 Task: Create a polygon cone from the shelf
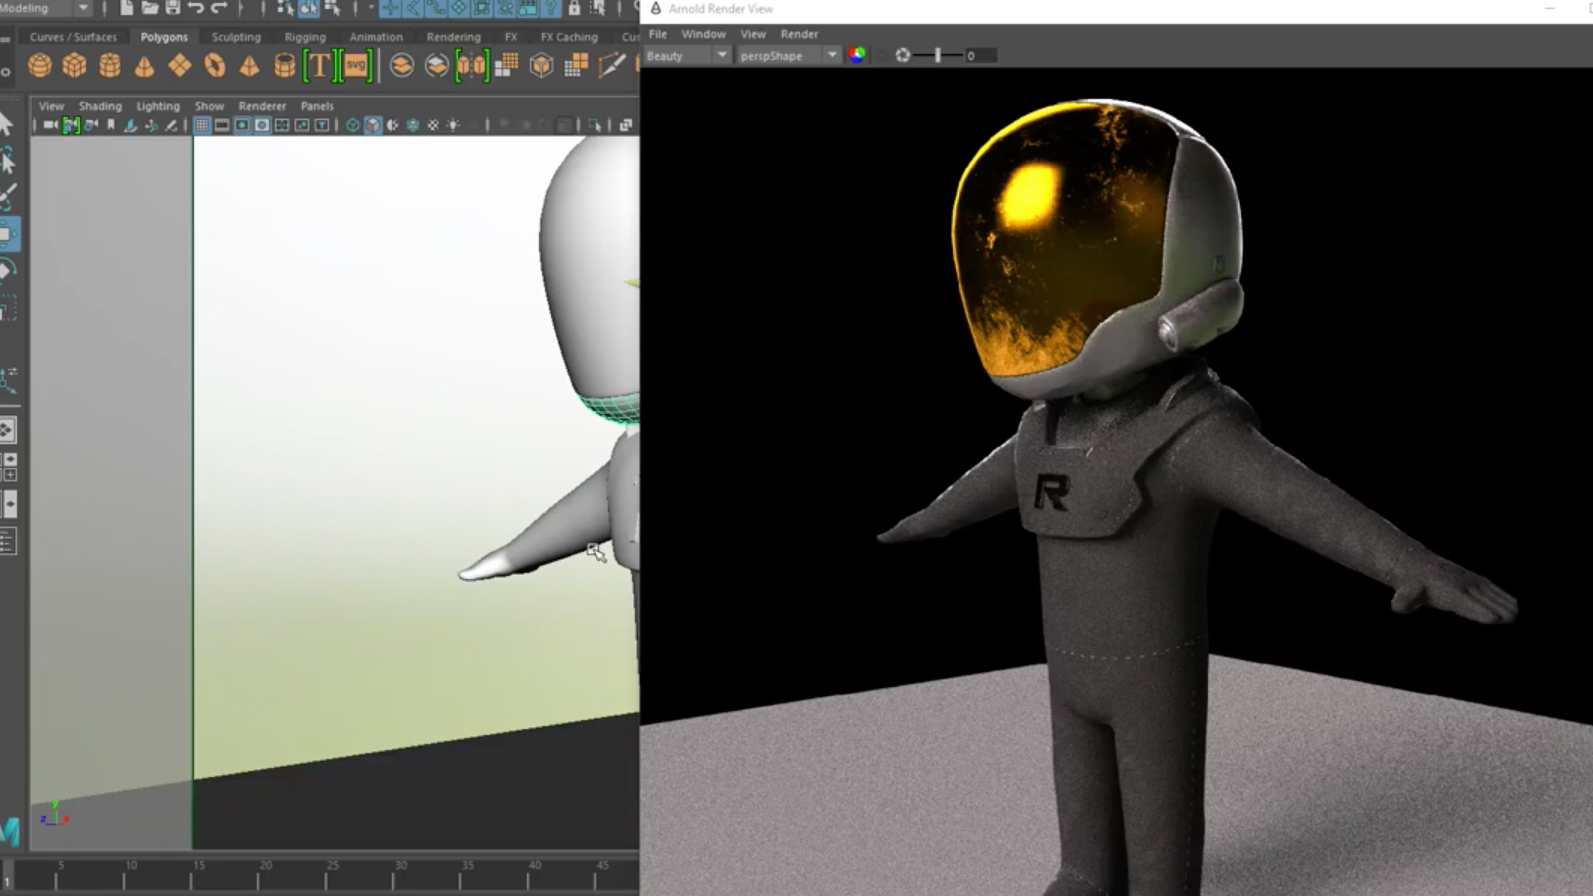pos(145,66)
